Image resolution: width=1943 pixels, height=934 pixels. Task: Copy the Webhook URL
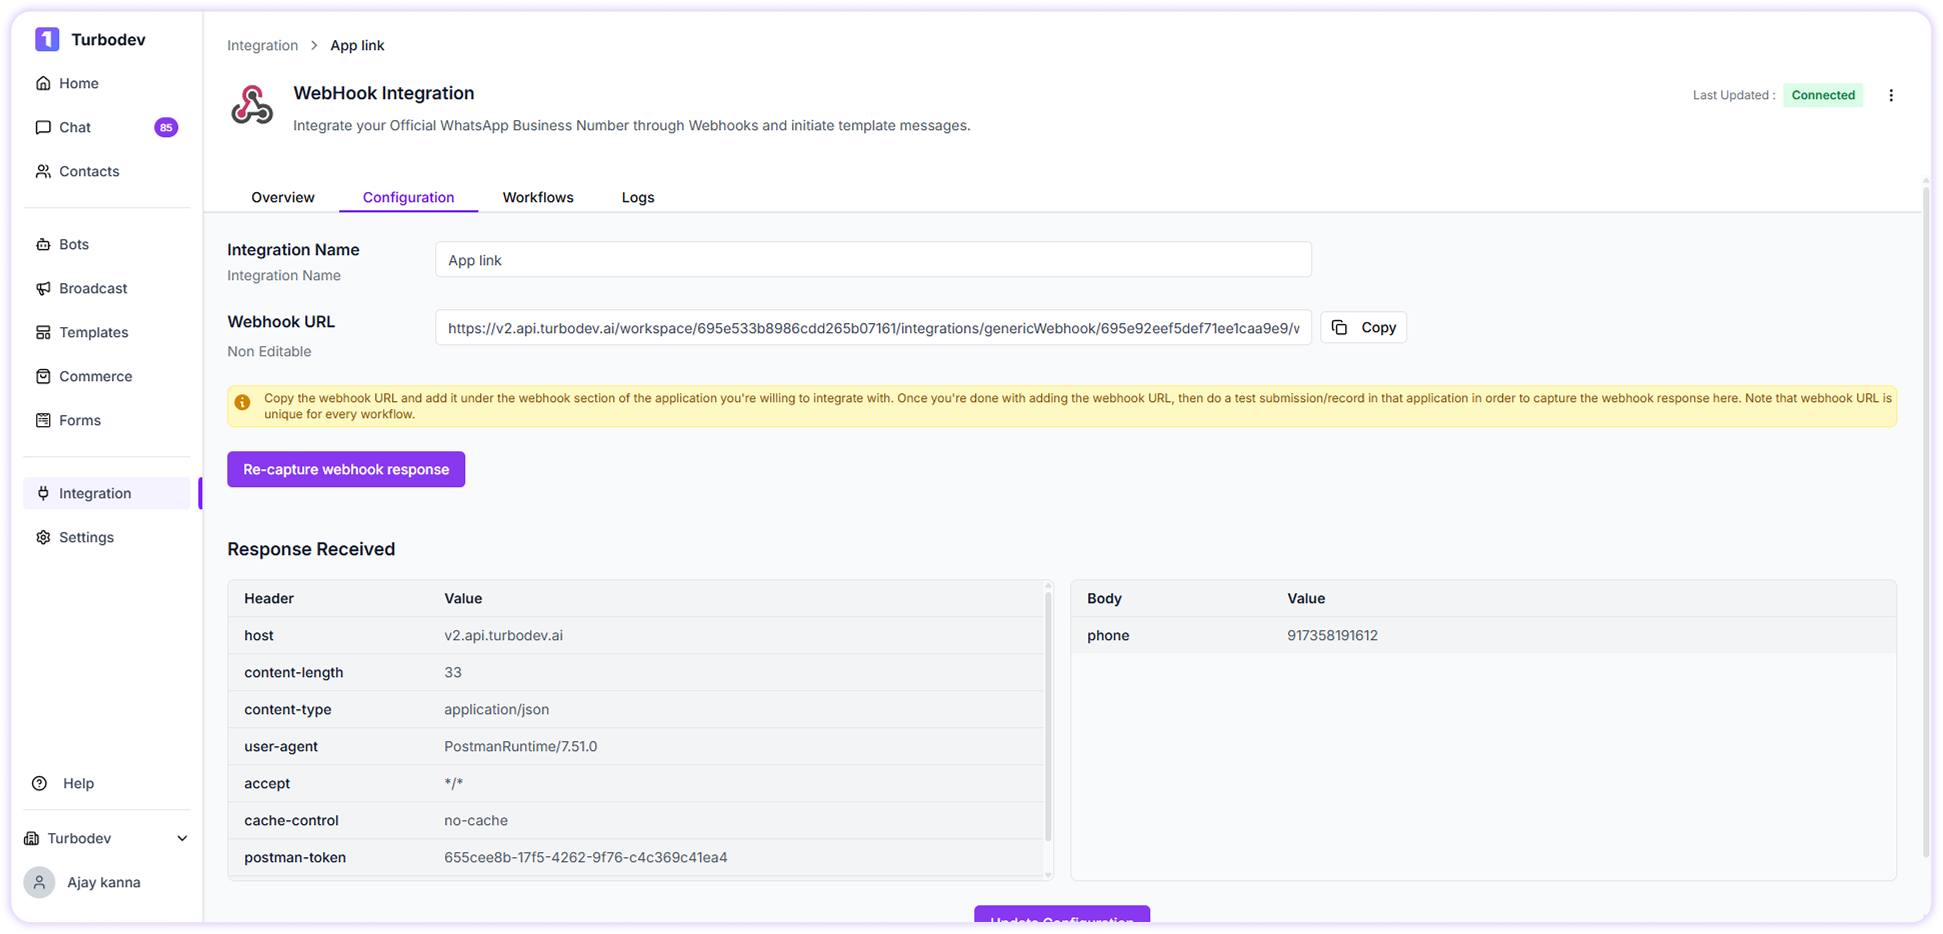click(1363, 326)
